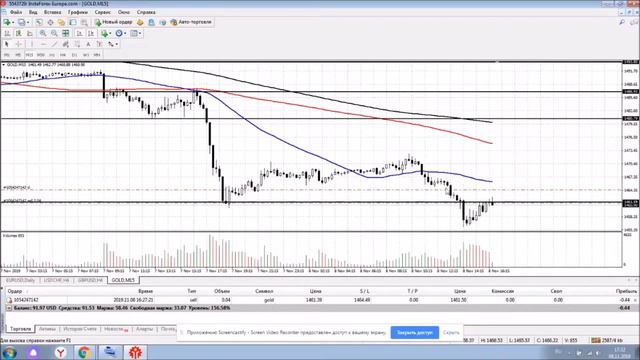
Task: Expand the New Chart dropdown arrow
Action: pyautogui.click(x=13, y=22)
